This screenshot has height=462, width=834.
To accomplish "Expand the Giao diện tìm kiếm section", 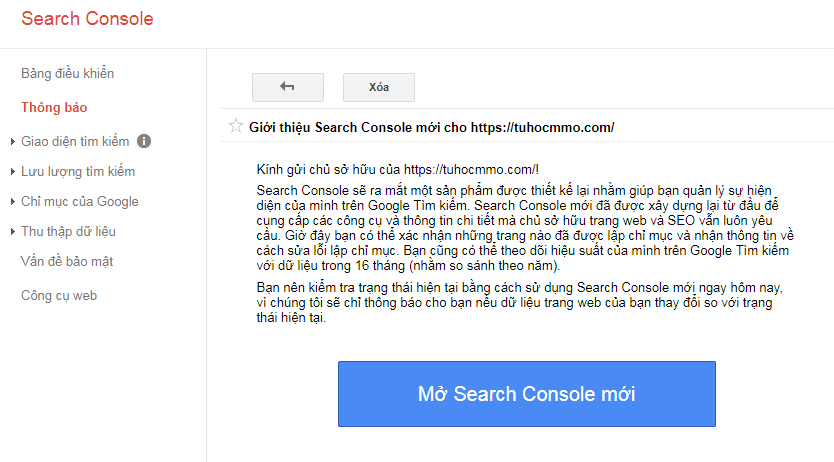I will click(12, 141).
